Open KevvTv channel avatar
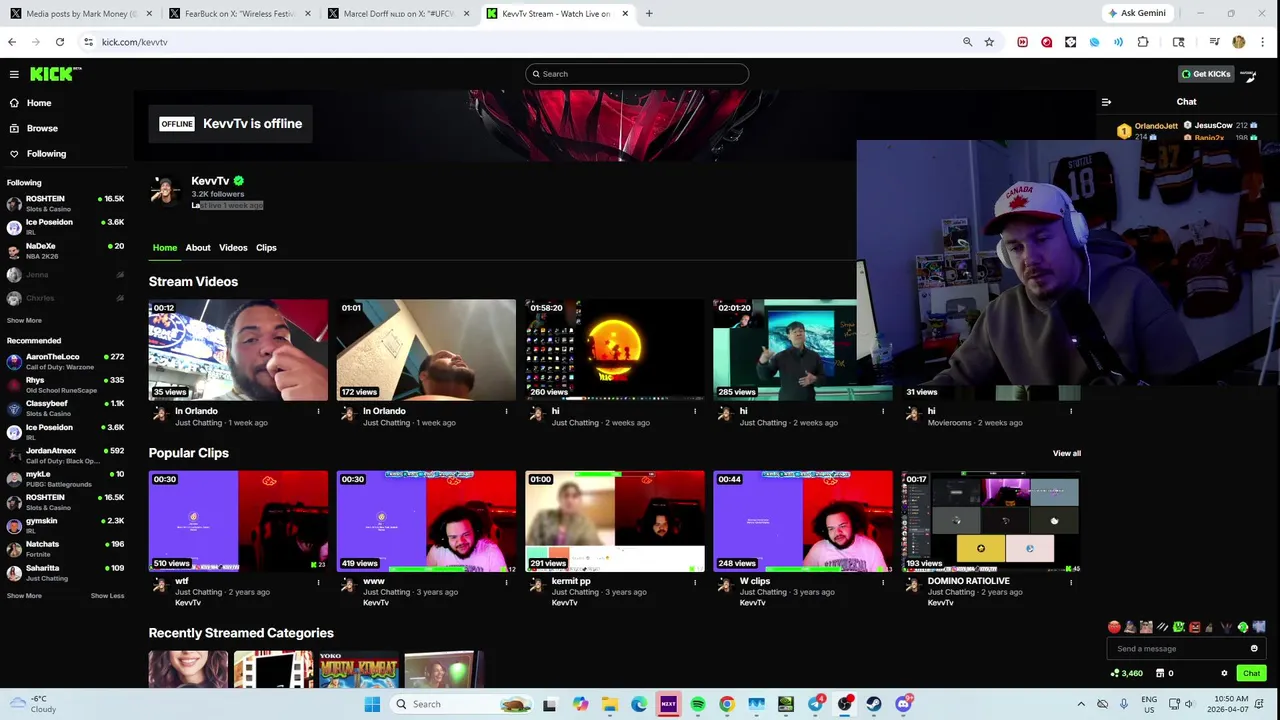Image resolution: width=1280 pixels, height=720 pixels. pos(166,192)
